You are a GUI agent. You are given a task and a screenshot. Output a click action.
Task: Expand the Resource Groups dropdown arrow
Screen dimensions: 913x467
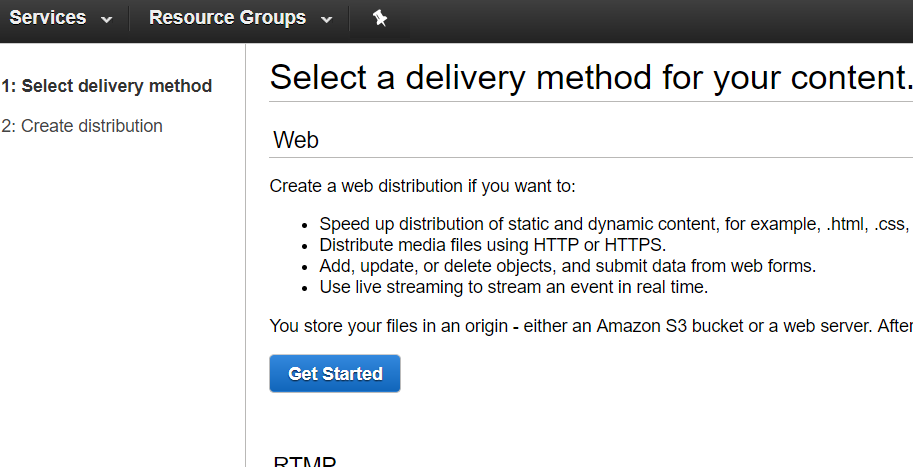(326, 19)
